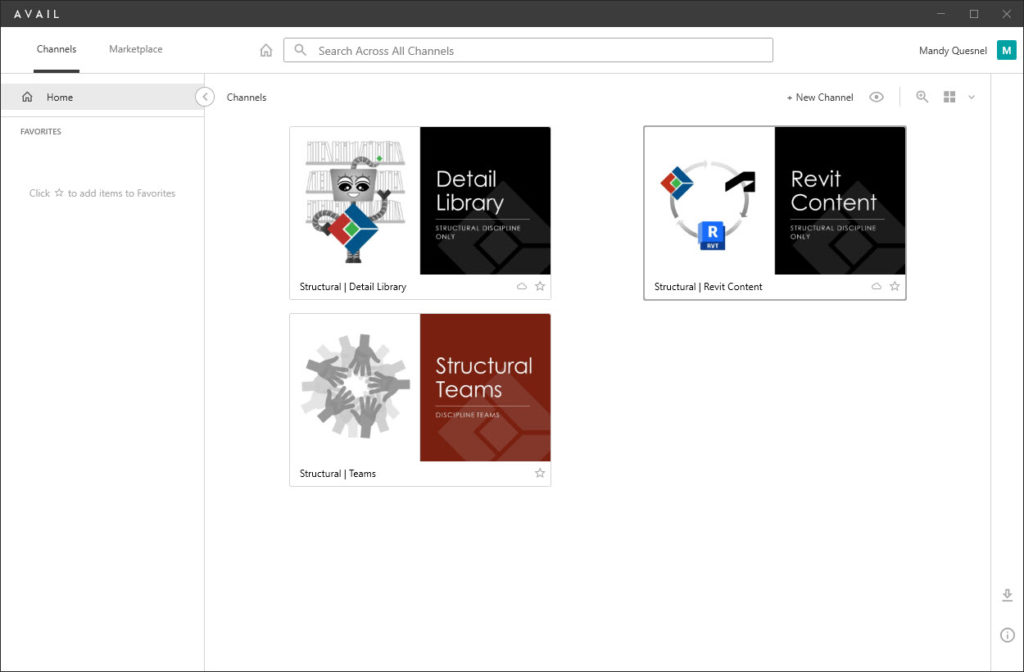Click the magnifier icon inside the search field

point(300,50)
